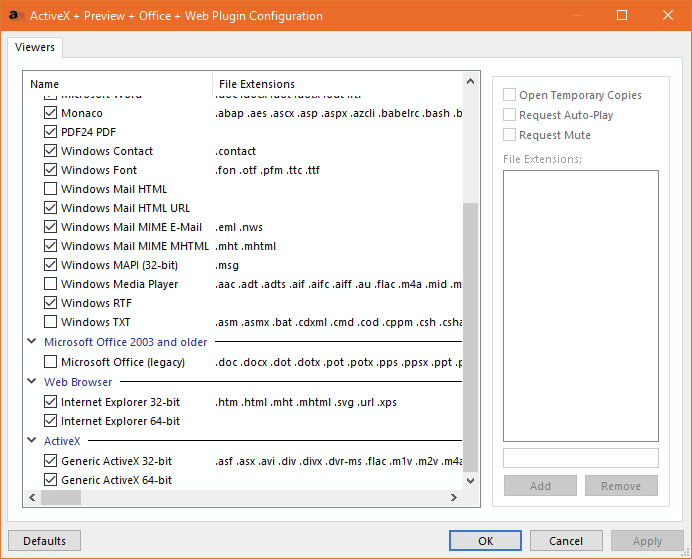Uncheck Internet Explorer 32-bit checkbox
Viewport: 692px width, 559px height.
pyautogui.click(x=50, y=402)
